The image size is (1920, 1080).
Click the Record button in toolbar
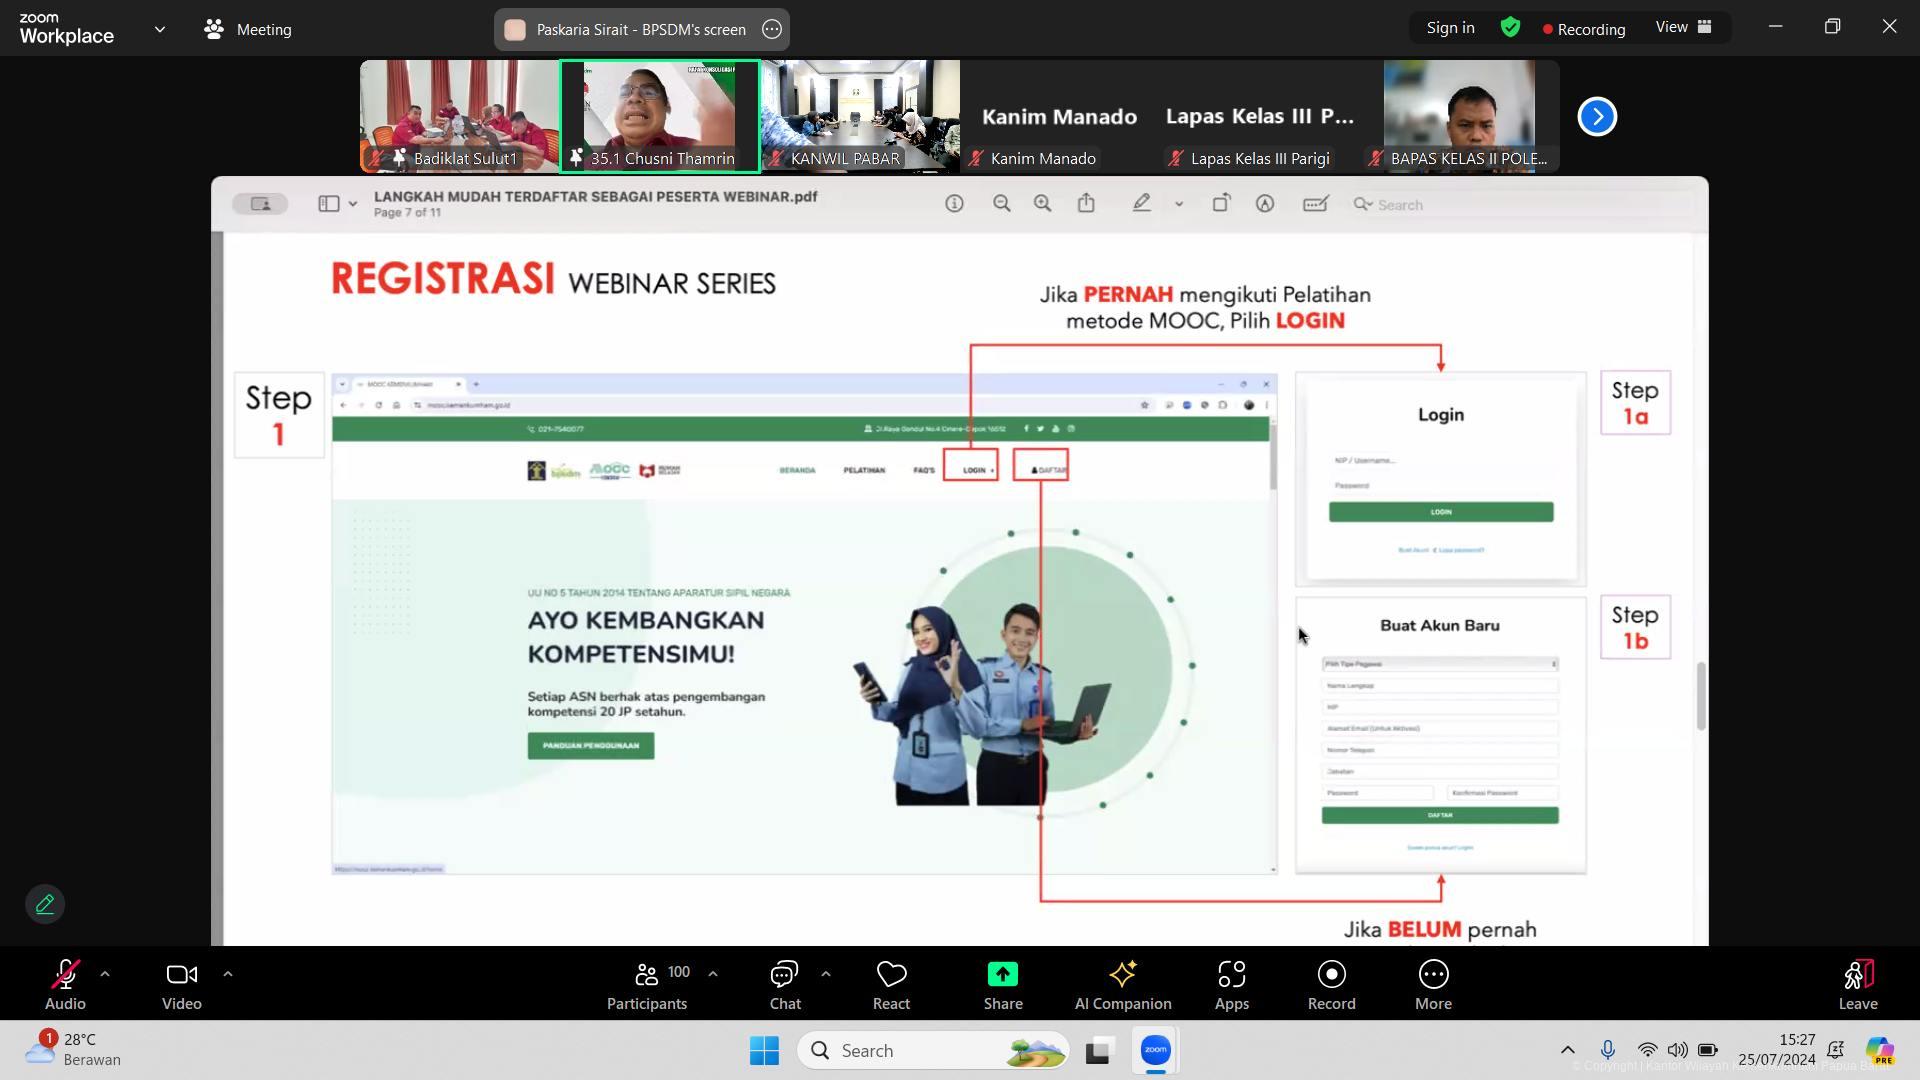(x=1332, y=985)
